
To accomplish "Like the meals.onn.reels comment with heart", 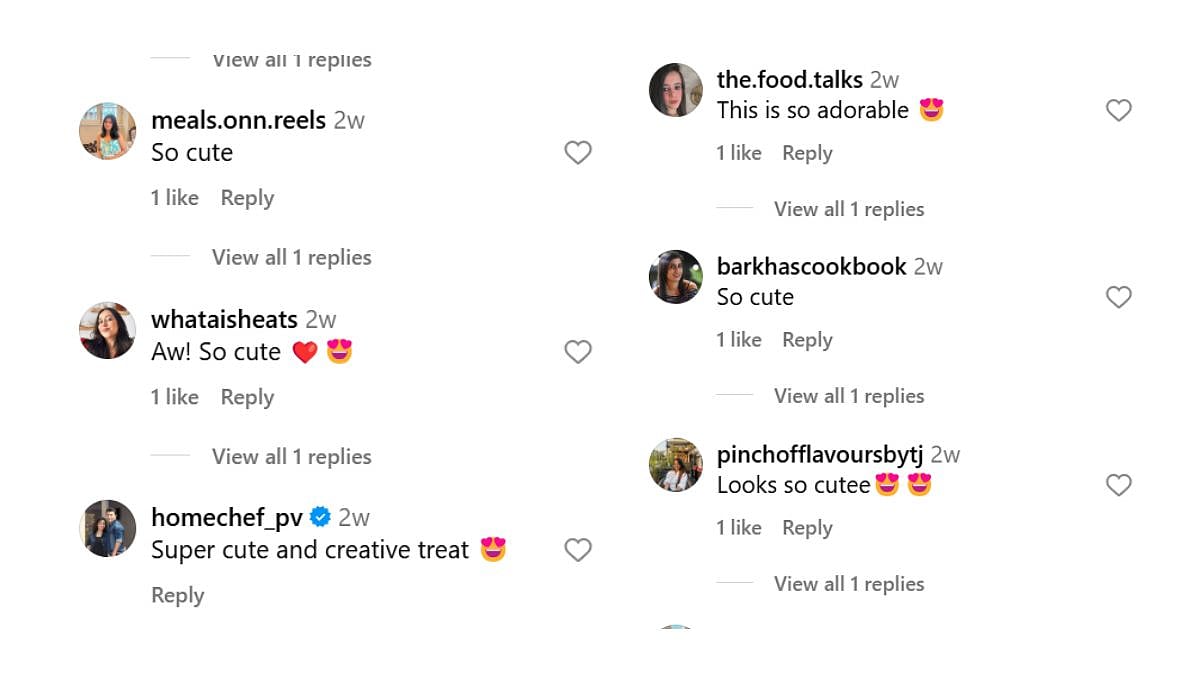I will tap(578, 153).
